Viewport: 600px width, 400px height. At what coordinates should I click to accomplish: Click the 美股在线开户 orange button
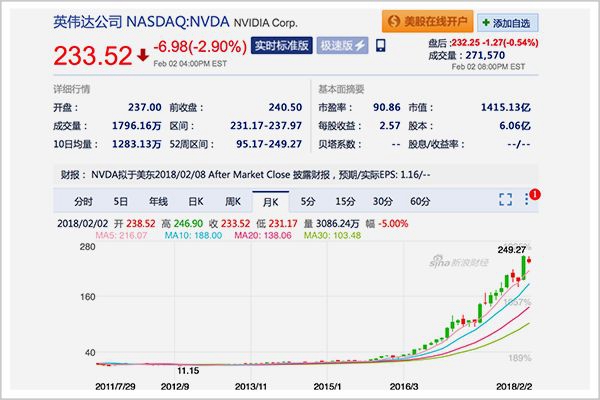tap(427, 21)
